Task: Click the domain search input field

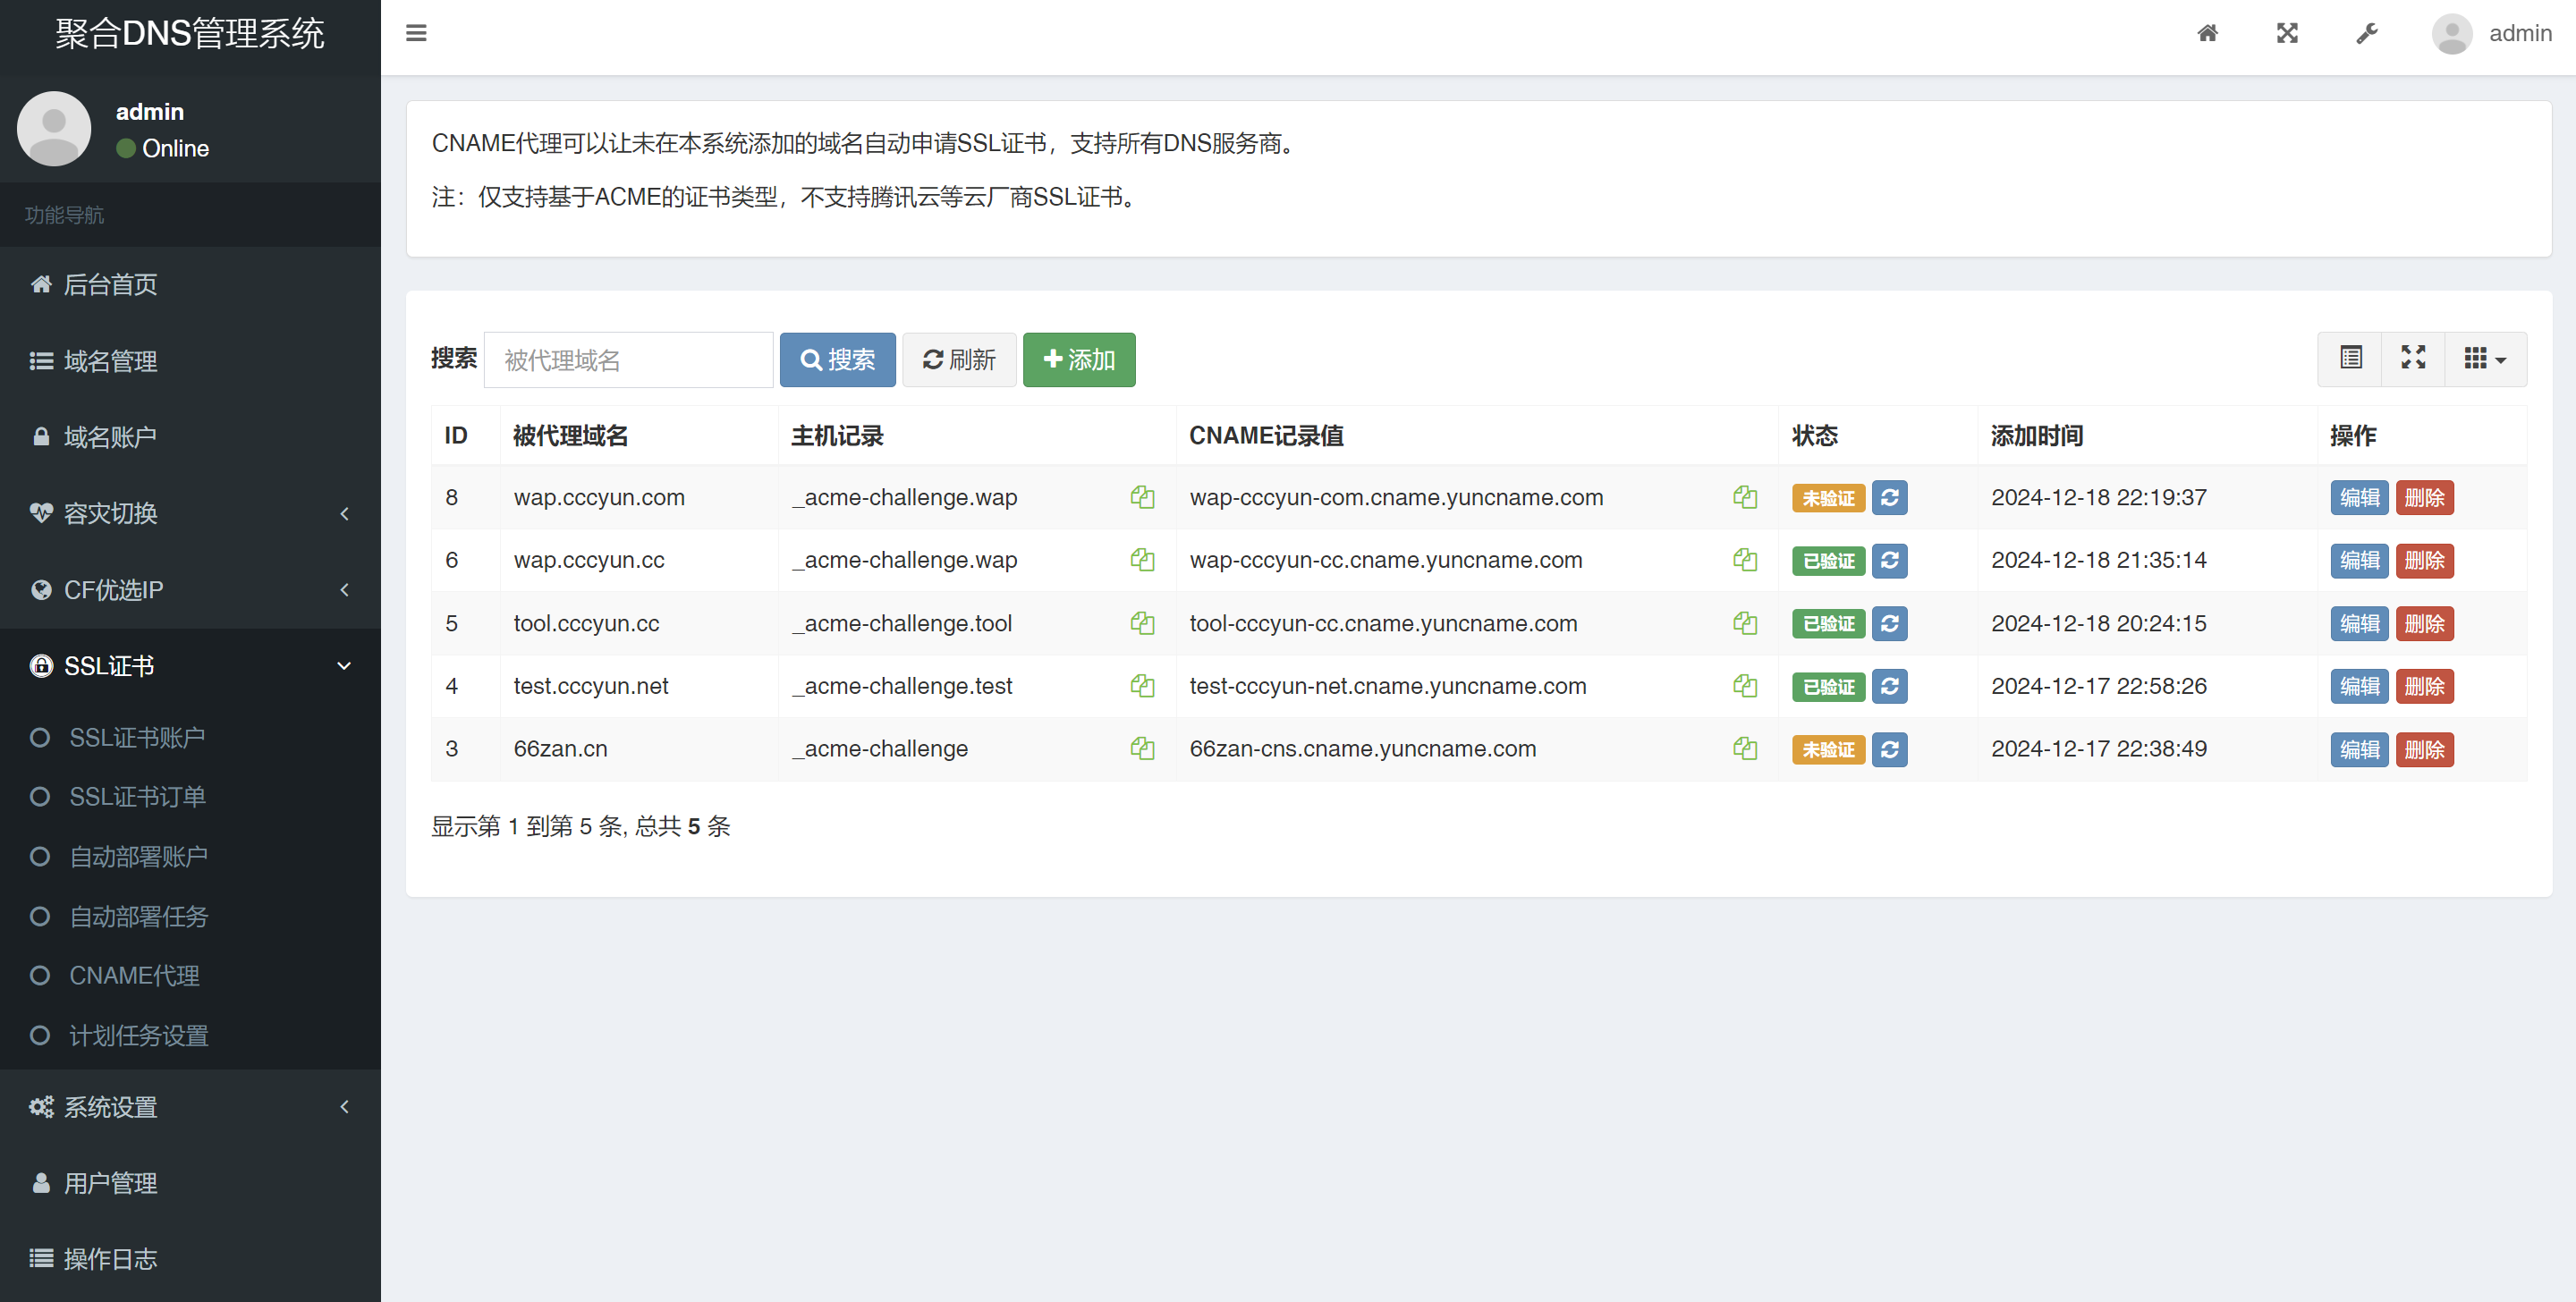Action: (628, 359)
